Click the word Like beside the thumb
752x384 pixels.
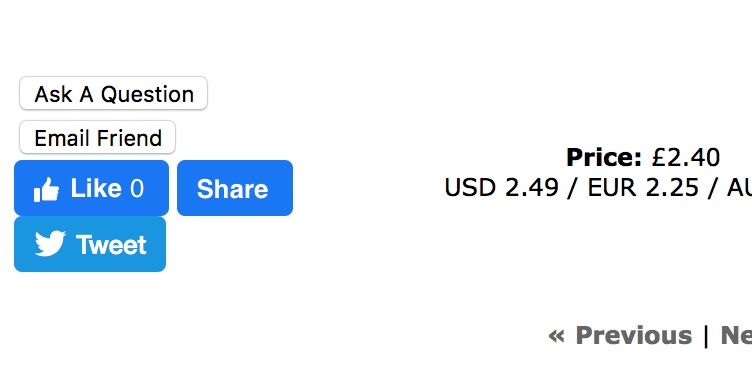96,188
